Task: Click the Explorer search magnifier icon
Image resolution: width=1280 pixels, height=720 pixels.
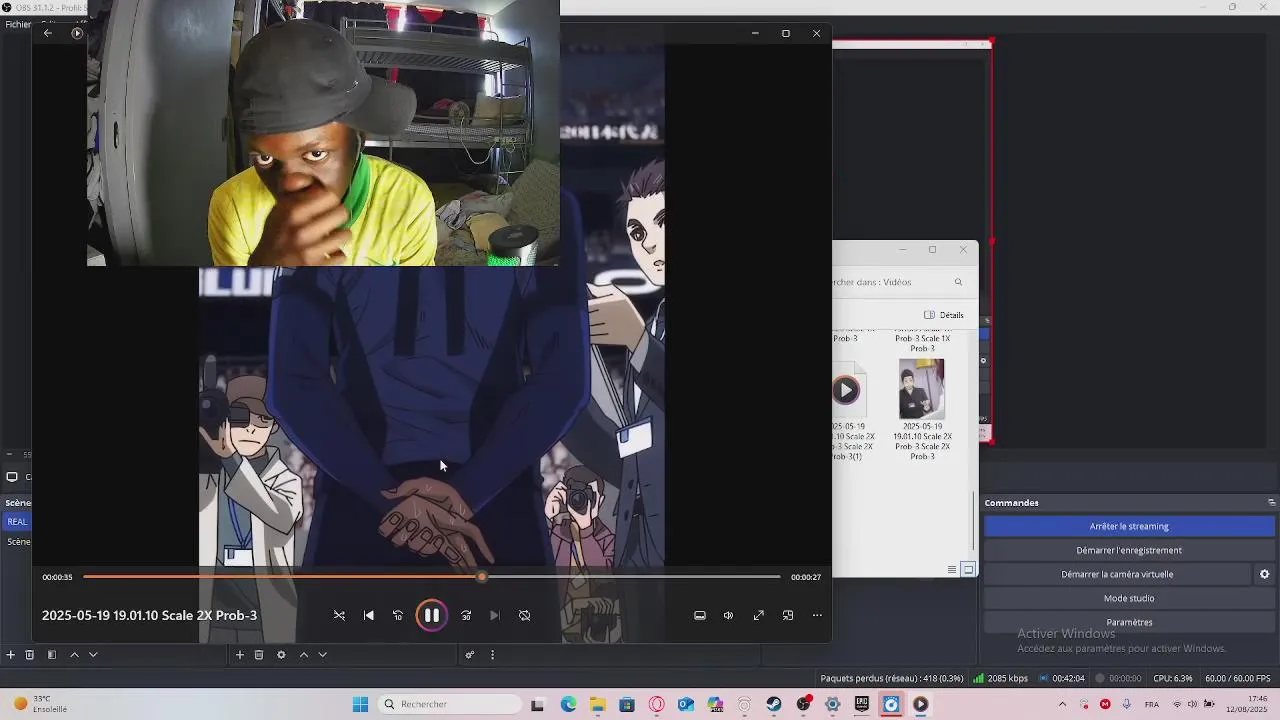Action: 958,282
